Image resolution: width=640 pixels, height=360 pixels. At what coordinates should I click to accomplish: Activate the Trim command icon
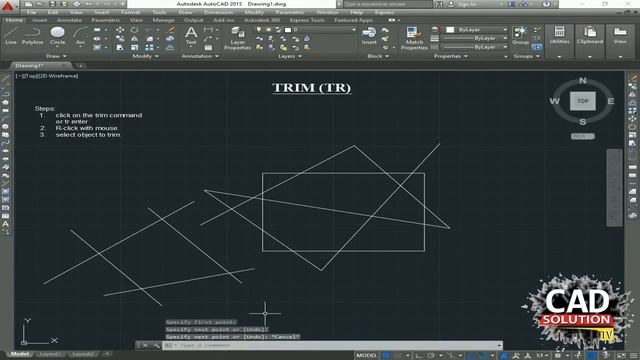point(150,30)
